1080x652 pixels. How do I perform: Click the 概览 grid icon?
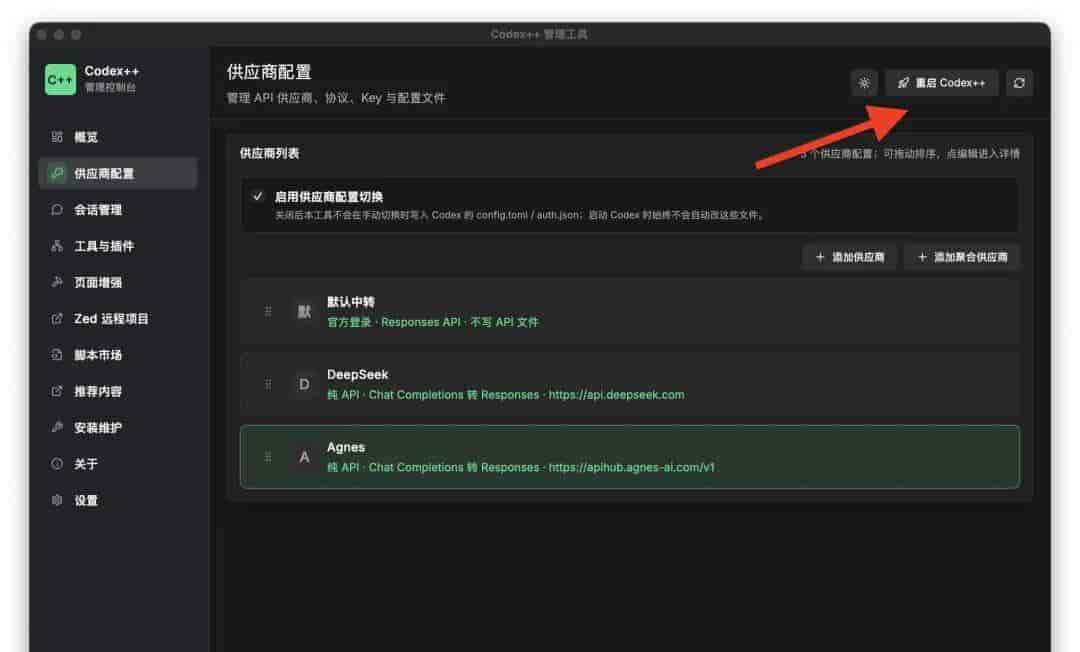[x=57, y=137]
